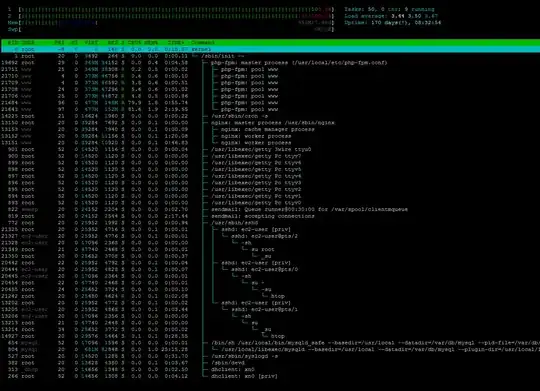Select the htop row with PID 21242
The image size is (540, 391).
(x=270, y=296)
